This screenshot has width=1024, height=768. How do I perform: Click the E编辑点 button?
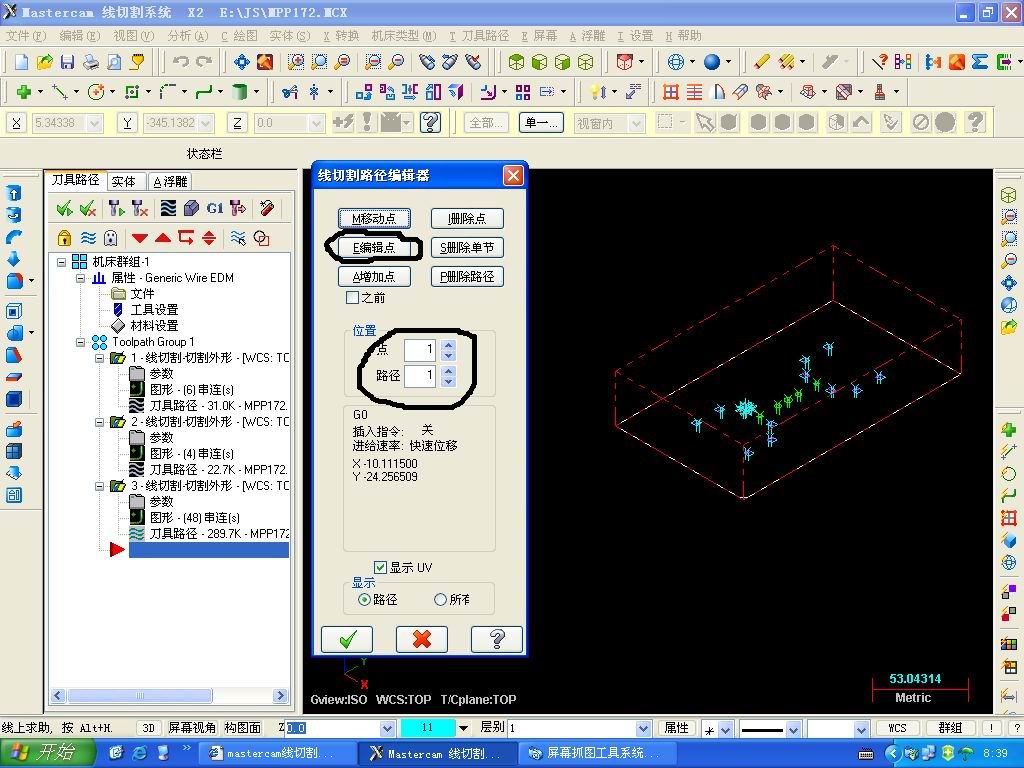pos(374,248)
